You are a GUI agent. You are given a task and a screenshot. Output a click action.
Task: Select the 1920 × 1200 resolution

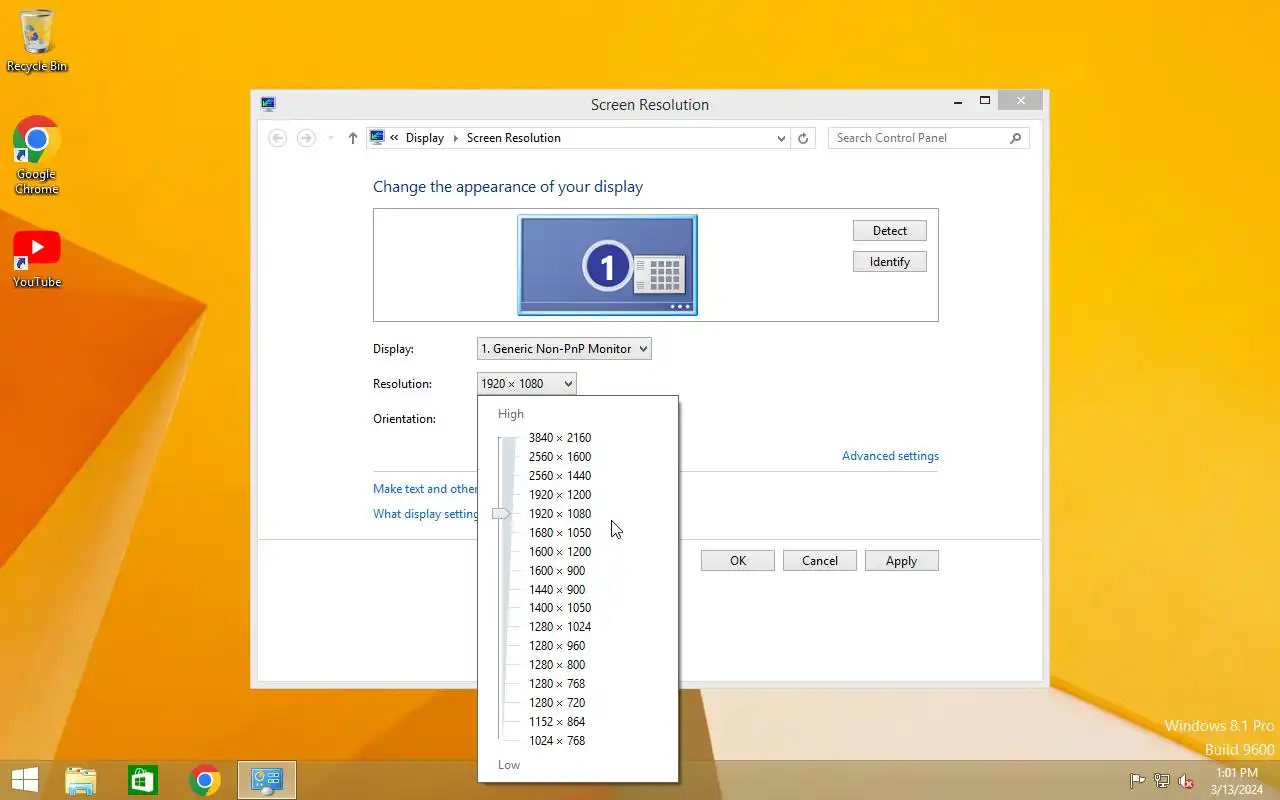560,495
